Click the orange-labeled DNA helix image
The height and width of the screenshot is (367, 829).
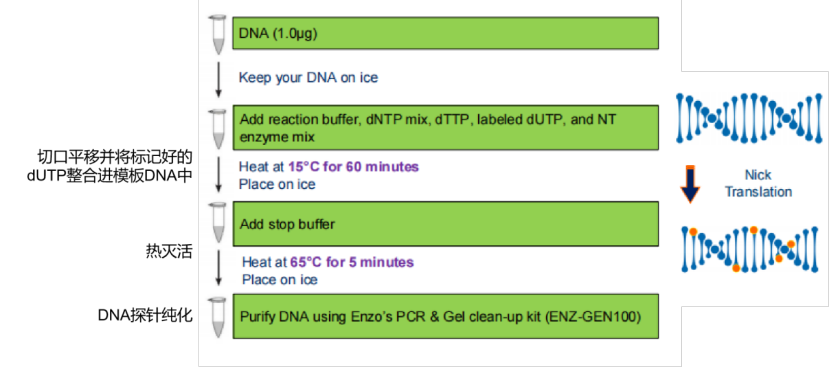point(751,249)
